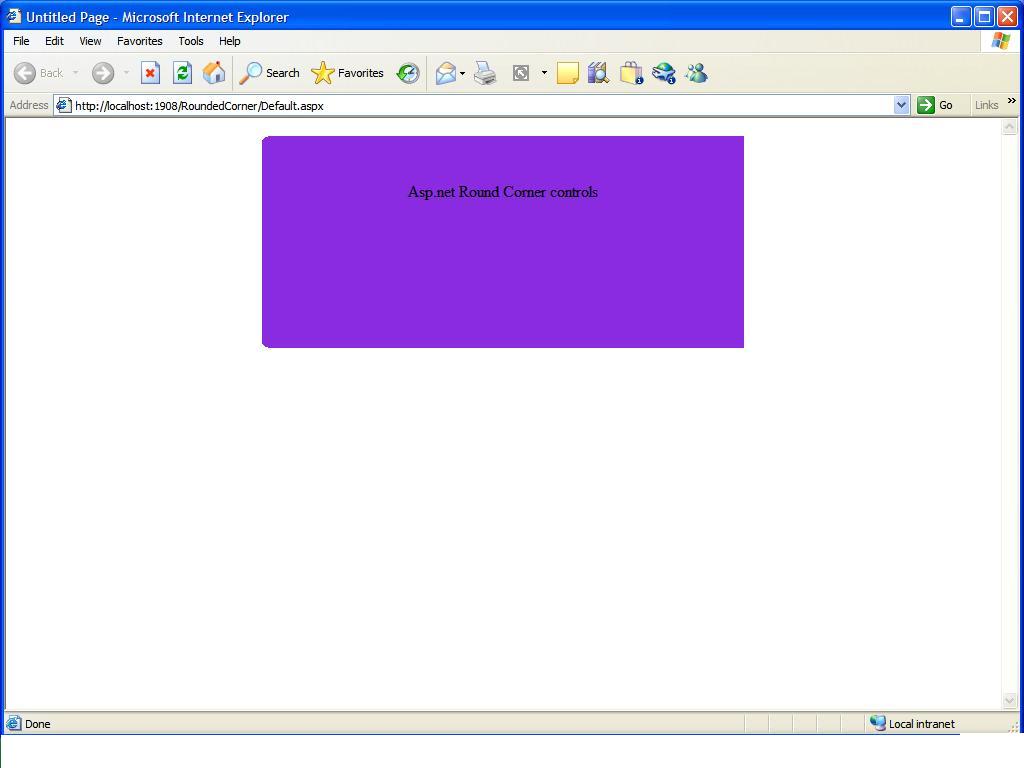Open the Messenger people icon
Viewport: 1024px width, 768px height.
696,73
